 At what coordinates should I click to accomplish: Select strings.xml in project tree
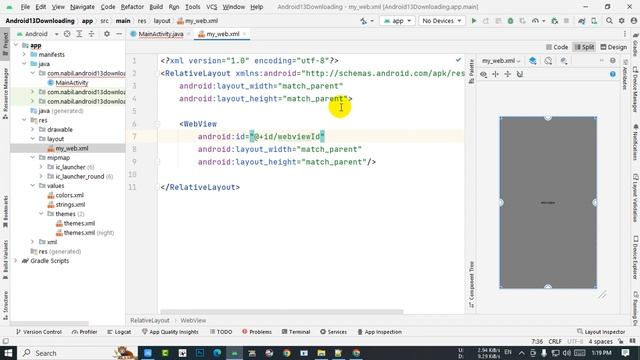click(70, 204)
